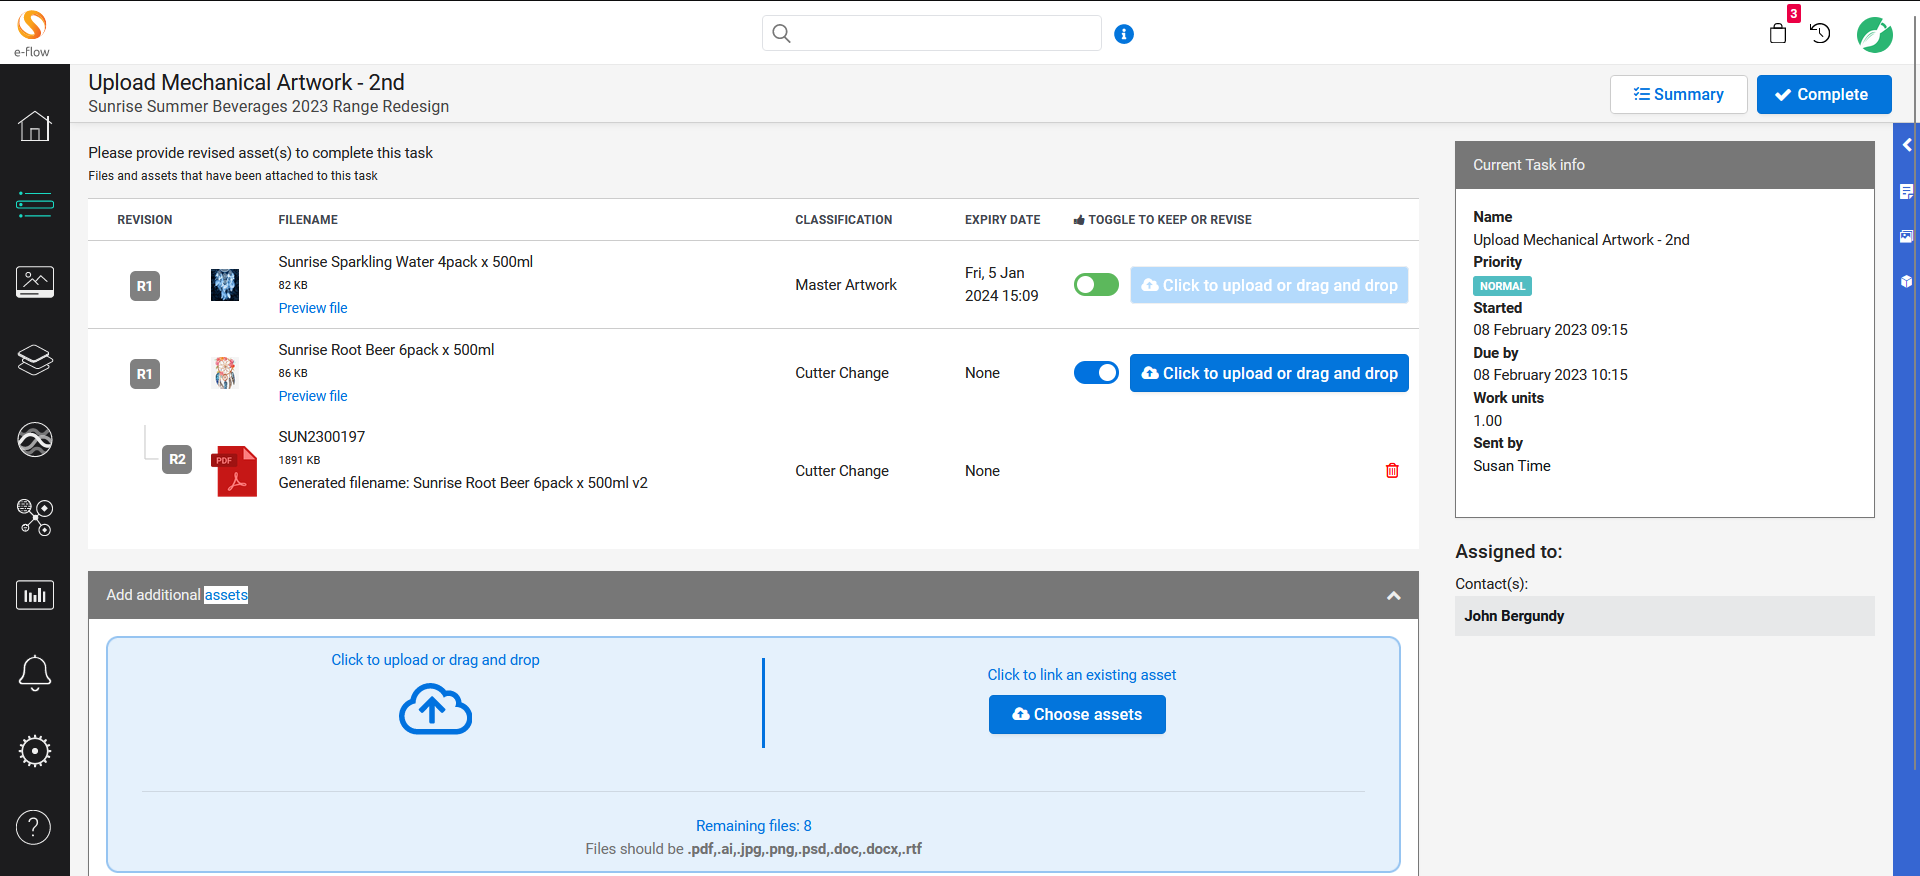Open the layers stack sidebar icon

coord(34,360)
